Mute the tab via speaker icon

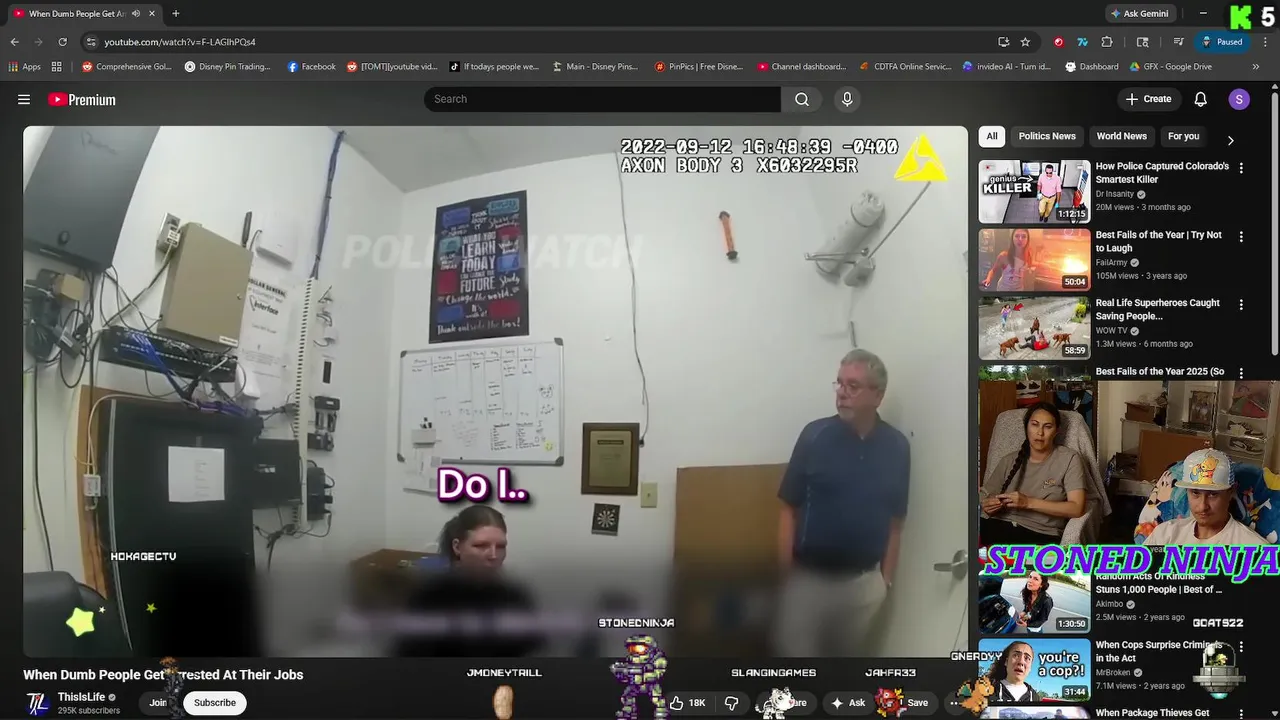[x=136, y=13]
